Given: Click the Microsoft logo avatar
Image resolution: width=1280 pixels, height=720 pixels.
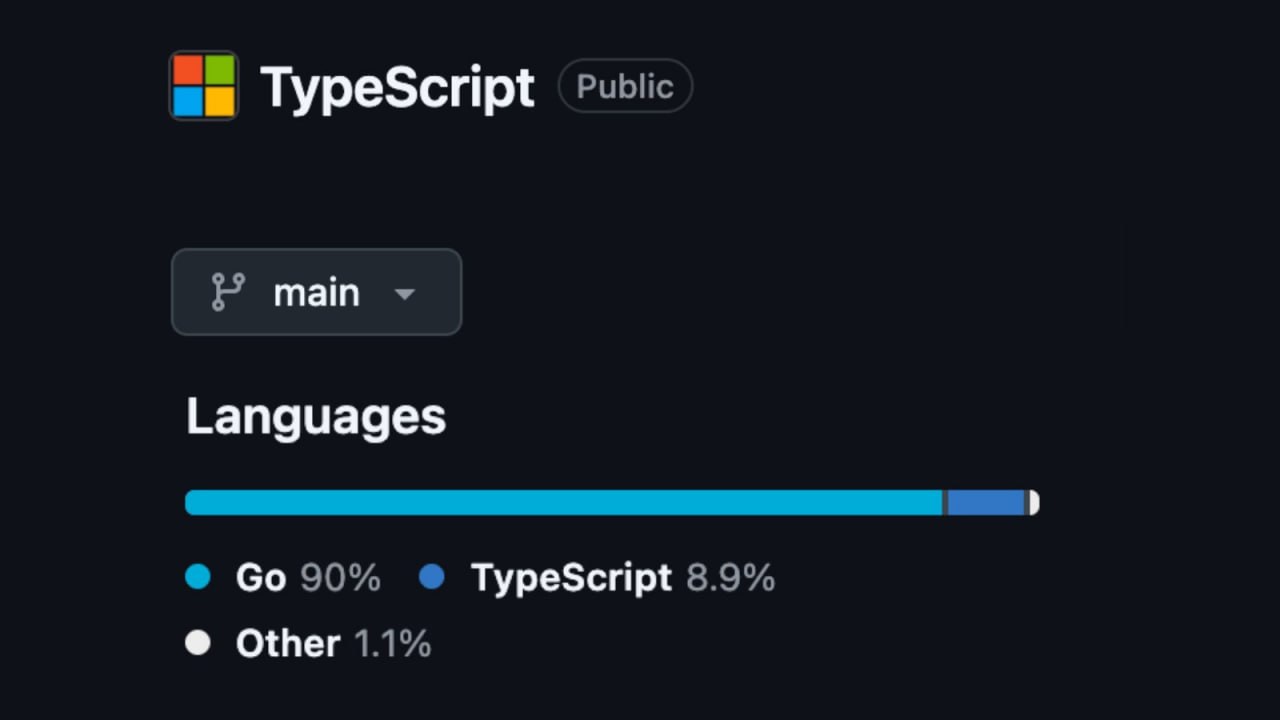Looking at the screenshot, I should click(204, 86).
